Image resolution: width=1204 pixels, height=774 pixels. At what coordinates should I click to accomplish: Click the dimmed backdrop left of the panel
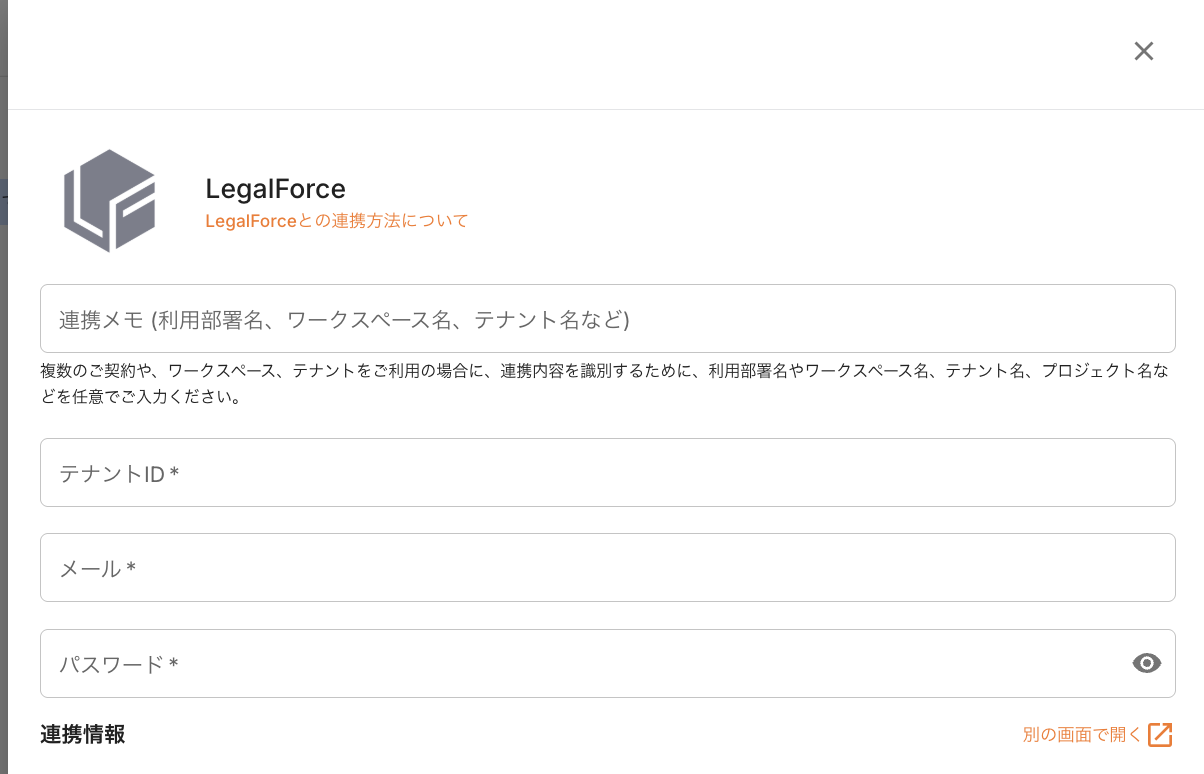(3, 400)
